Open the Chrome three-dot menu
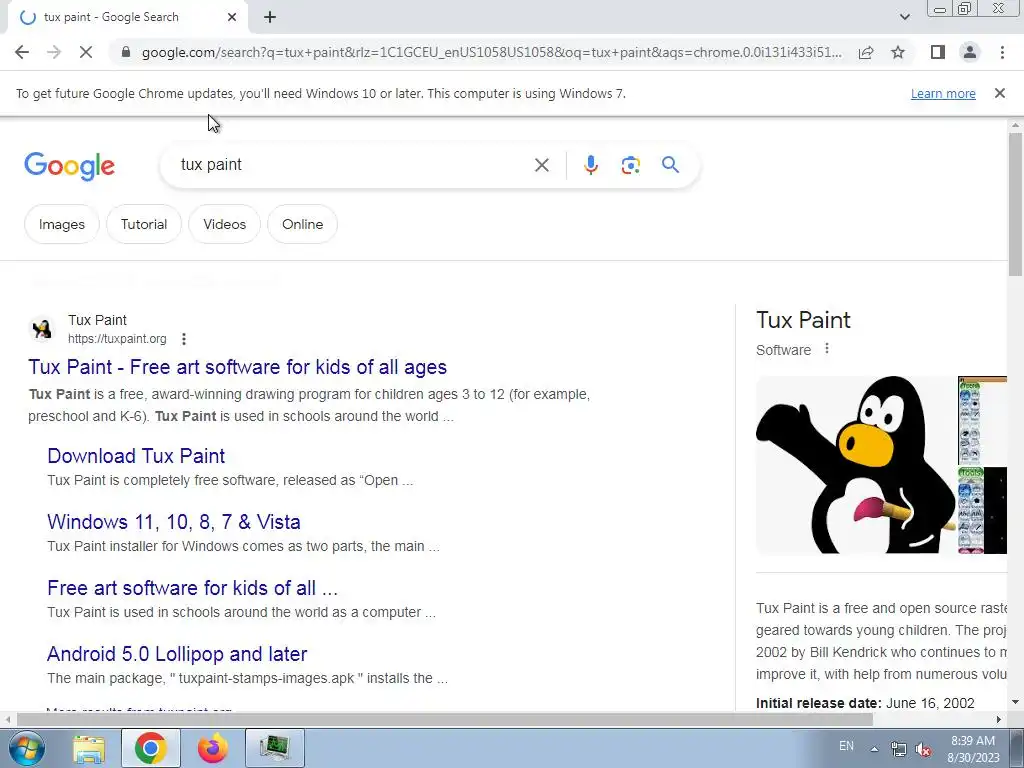 click(1002, 52)
